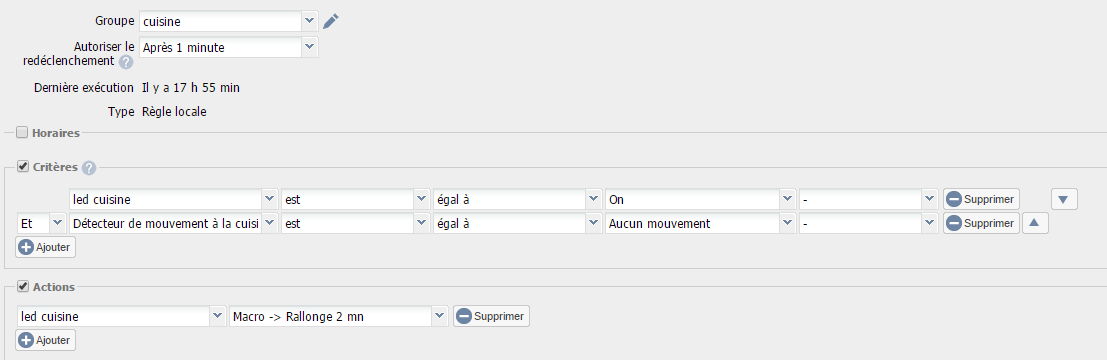Remove the Détecteur de mouvement criterion
The width and height of the screenshot is (1107, 360).
(x=981, y=223)
